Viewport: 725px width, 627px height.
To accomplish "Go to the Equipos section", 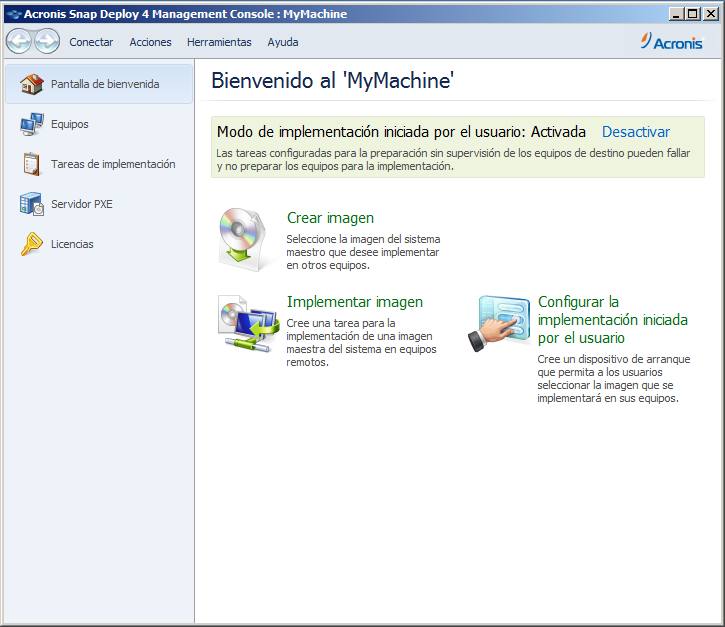I will click(99, 124).
